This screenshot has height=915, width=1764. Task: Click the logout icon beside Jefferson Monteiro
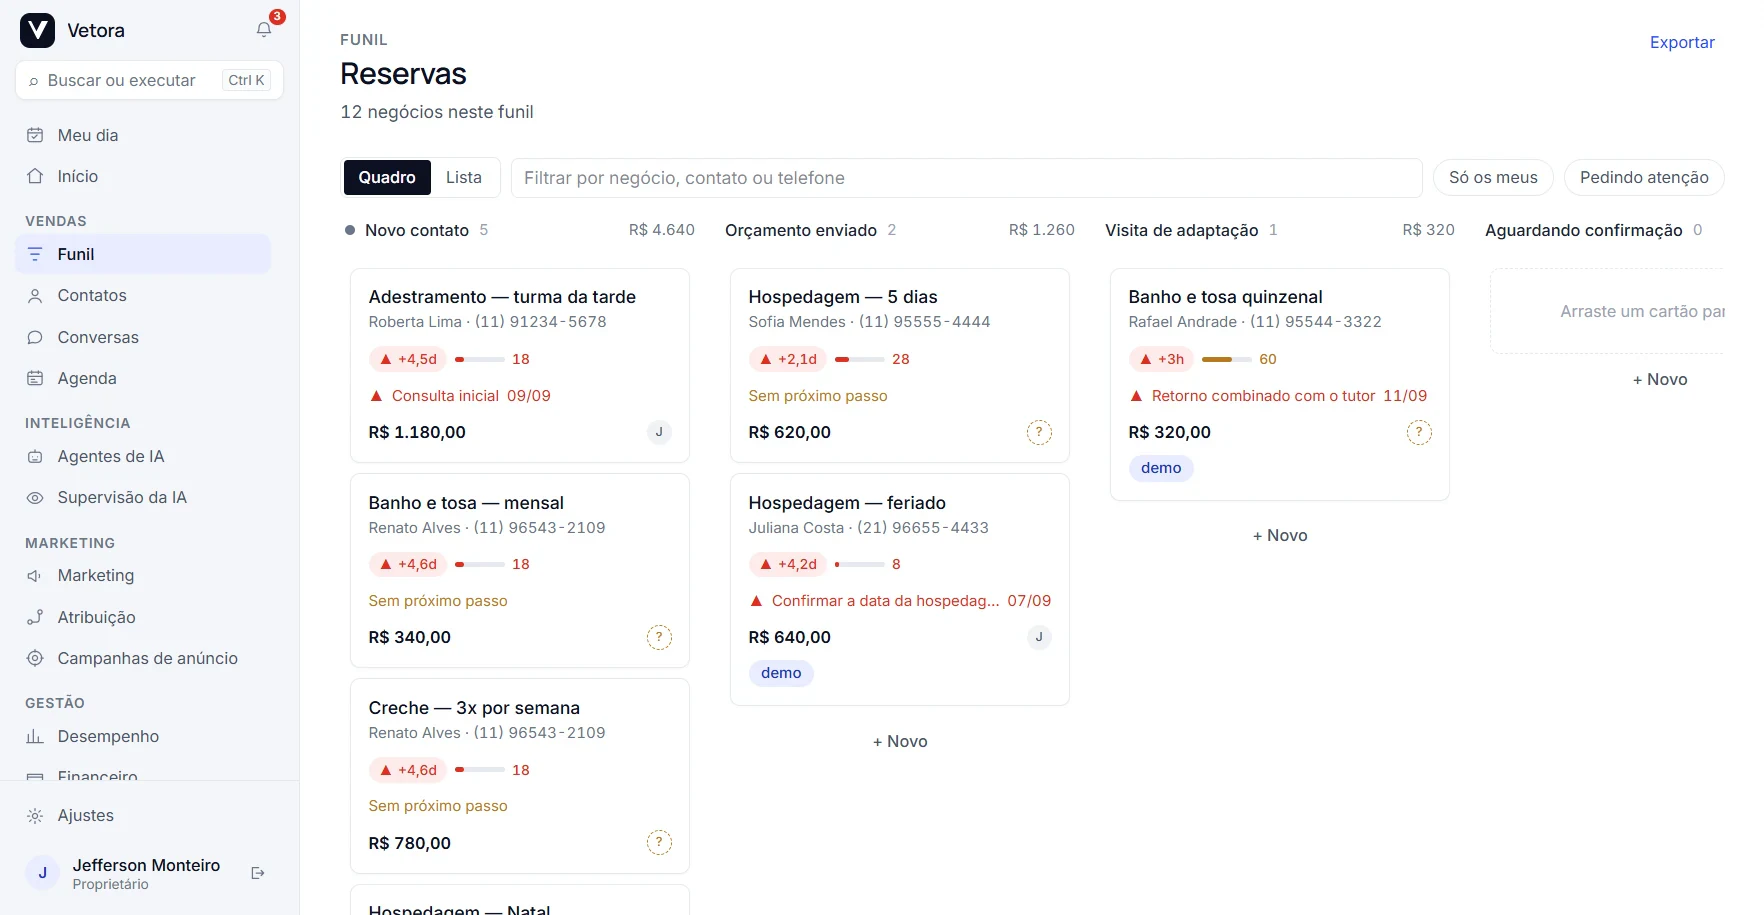point(258,873)
